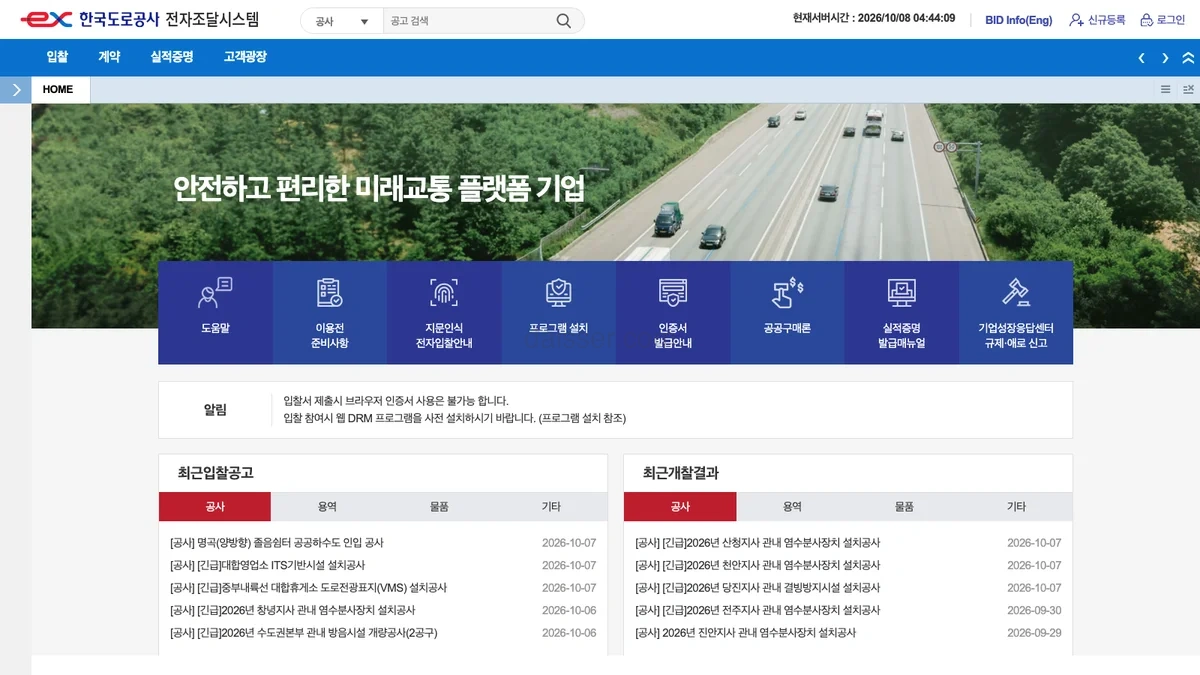1200x675 pixels.
Task: Click the 최근개찰결과 section heading
Action: [681, 473]
